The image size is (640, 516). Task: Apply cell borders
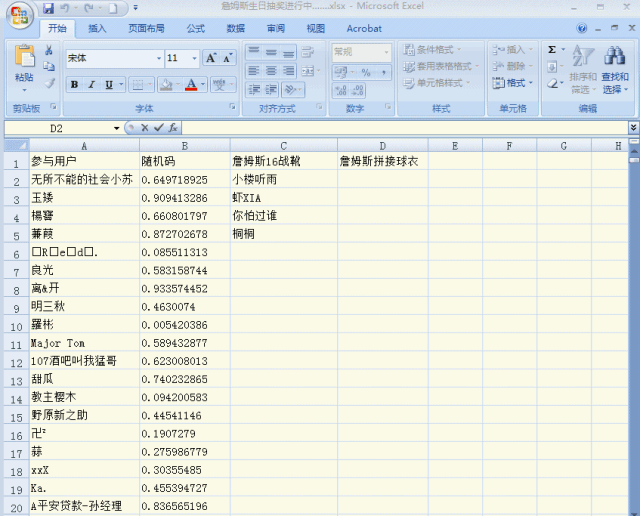(x=138, y=85)
